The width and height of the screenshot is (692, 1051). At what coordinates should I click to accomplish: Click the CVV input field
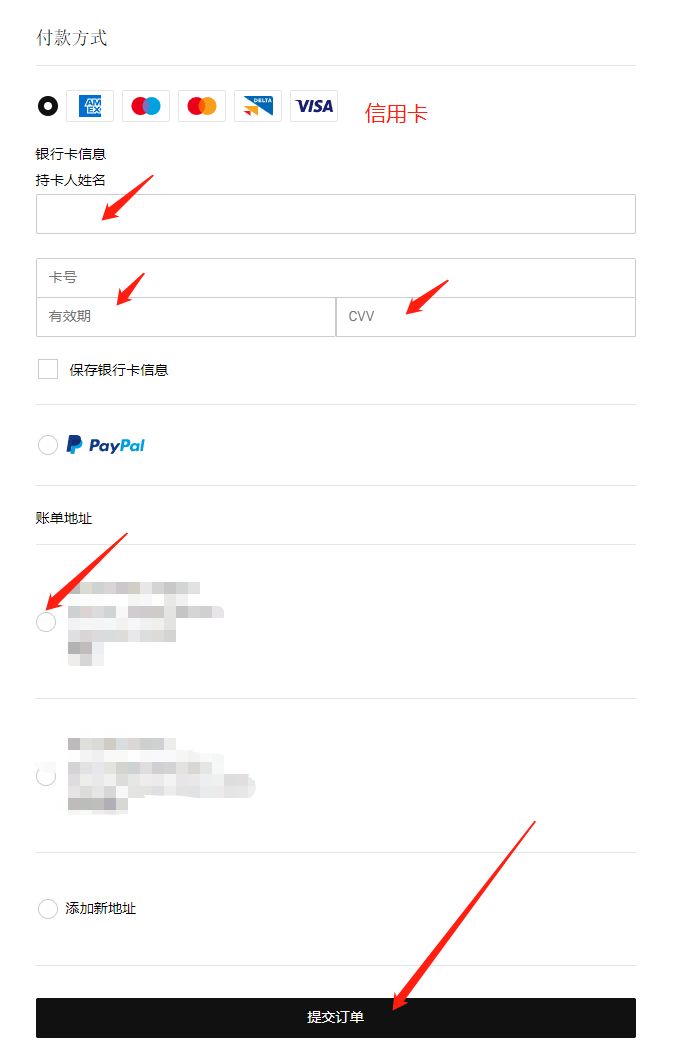[x=486, y=316]
